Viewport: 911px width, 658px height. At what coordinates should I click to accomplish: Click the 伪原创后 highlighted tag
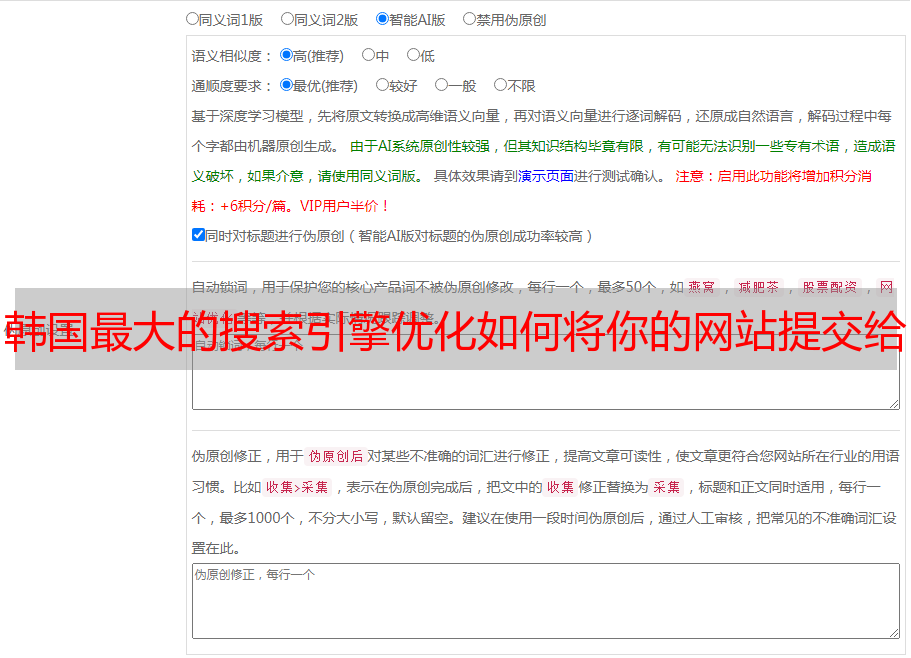pyautogui.click(x=335, y=456)
